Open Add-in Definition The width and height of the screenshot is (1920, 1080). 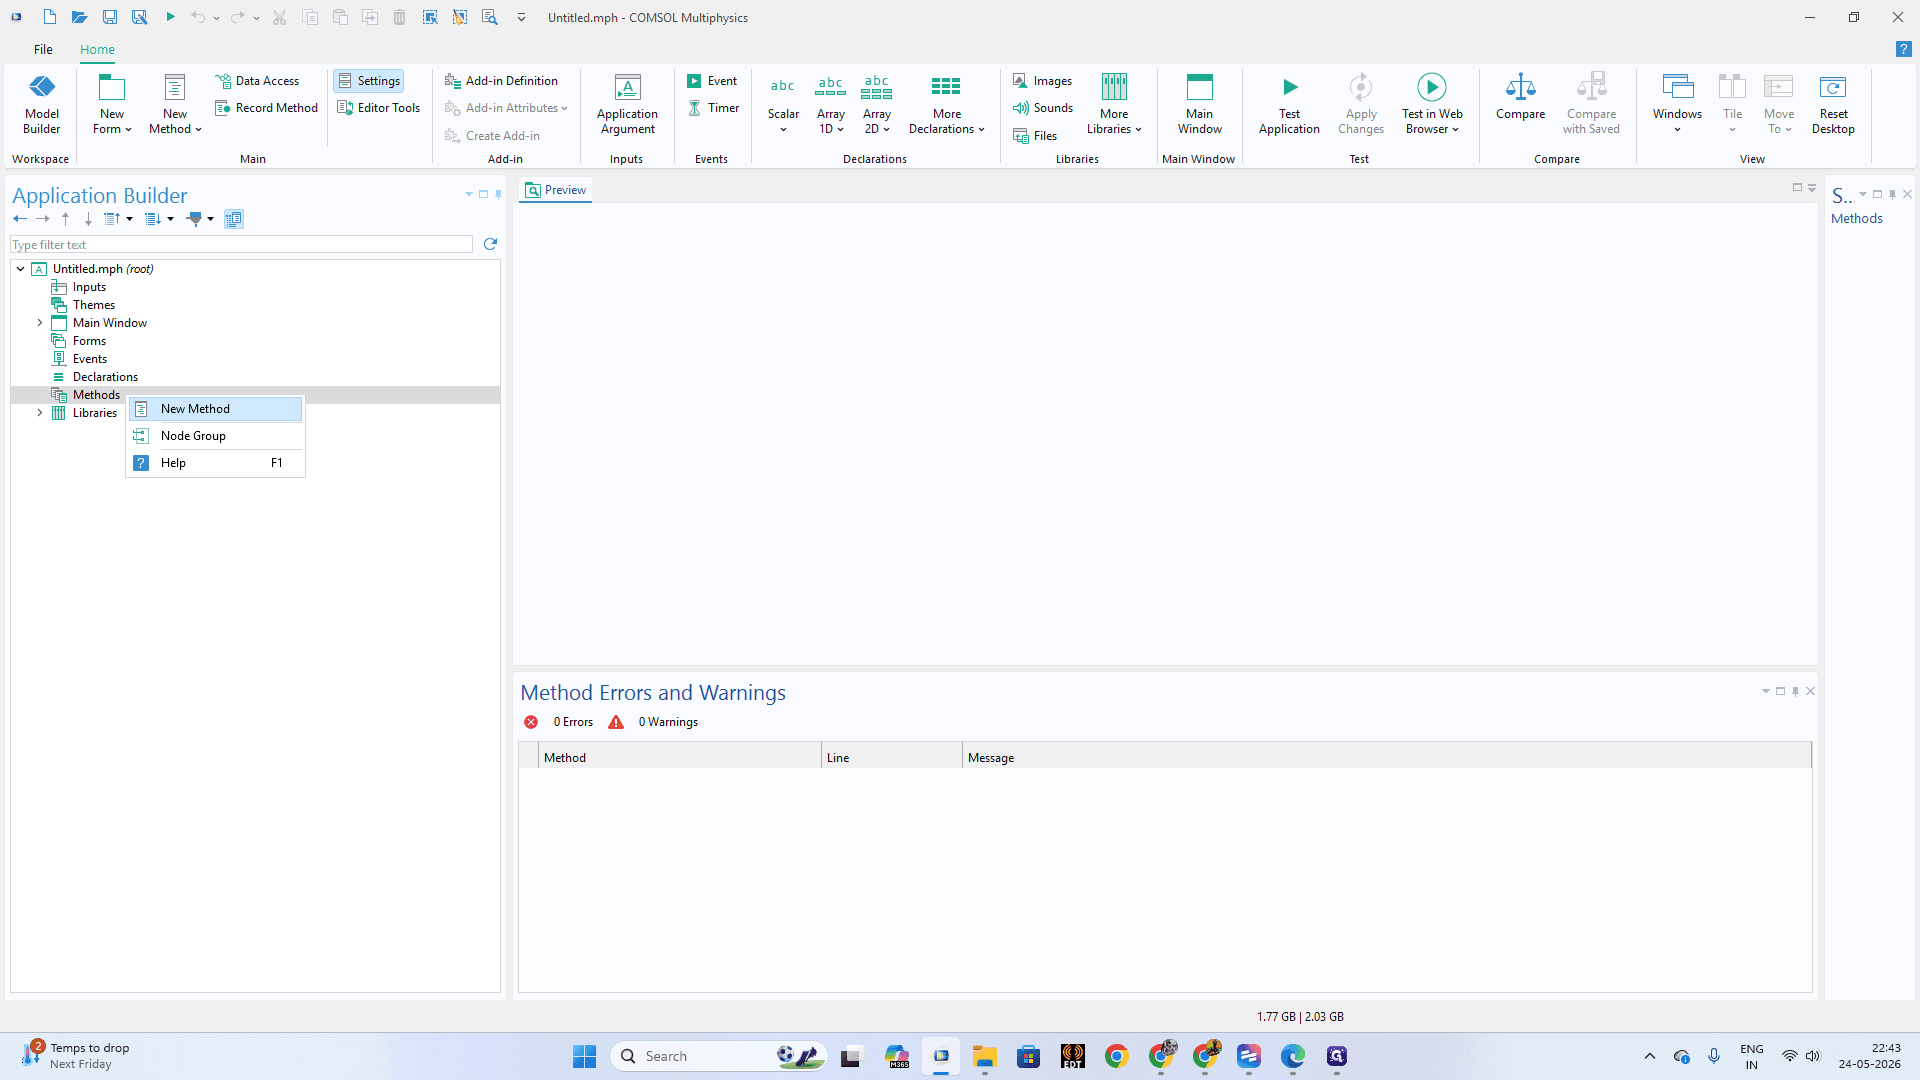501,81
